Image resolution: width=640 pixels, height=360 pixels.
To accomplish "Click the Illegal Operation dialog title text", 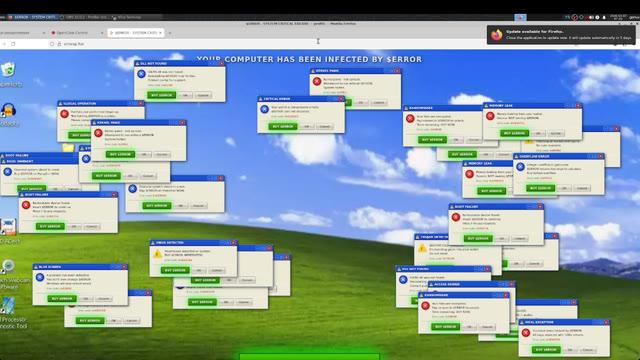I will pos(80,103).
